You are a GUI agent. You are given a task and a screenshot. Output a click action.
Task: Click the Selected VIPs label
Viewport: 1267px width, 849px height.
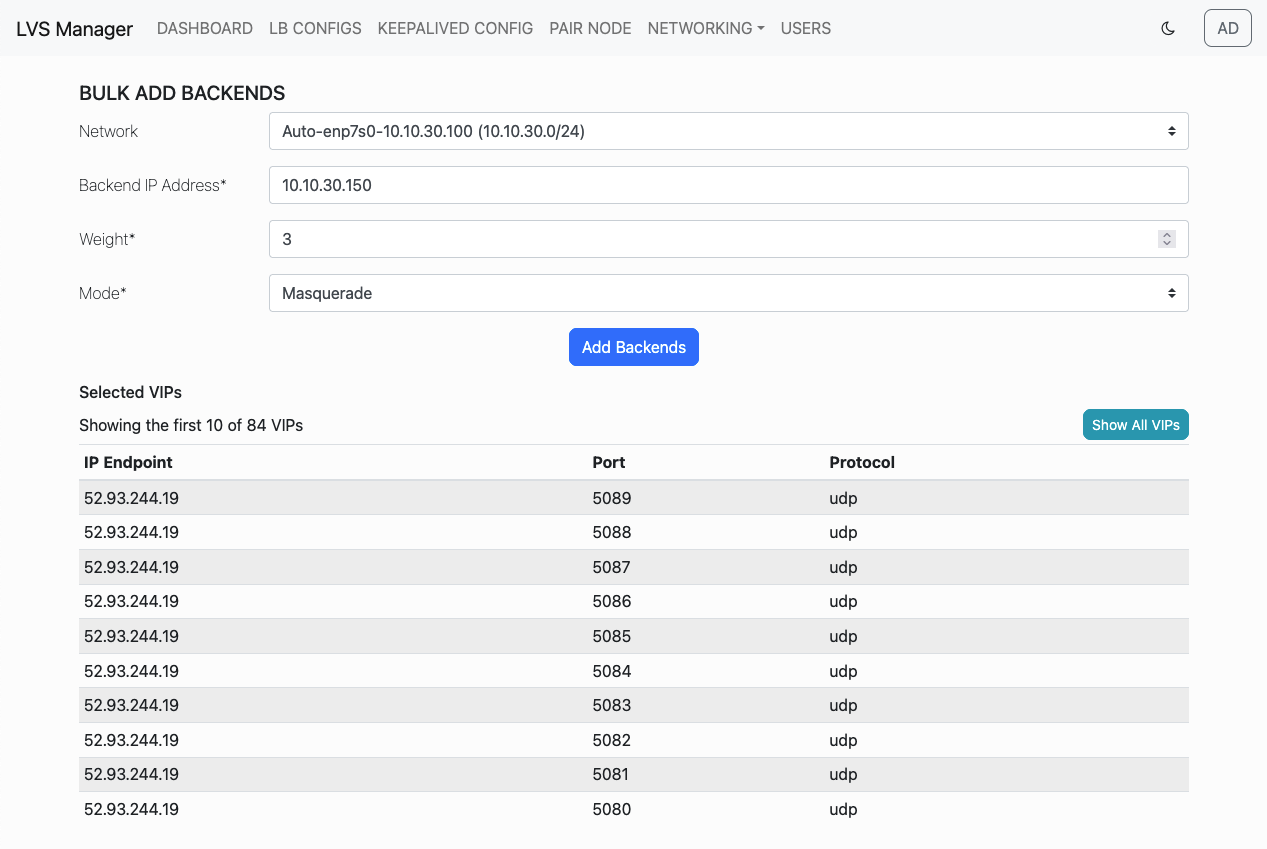click(x=130, y=392)
